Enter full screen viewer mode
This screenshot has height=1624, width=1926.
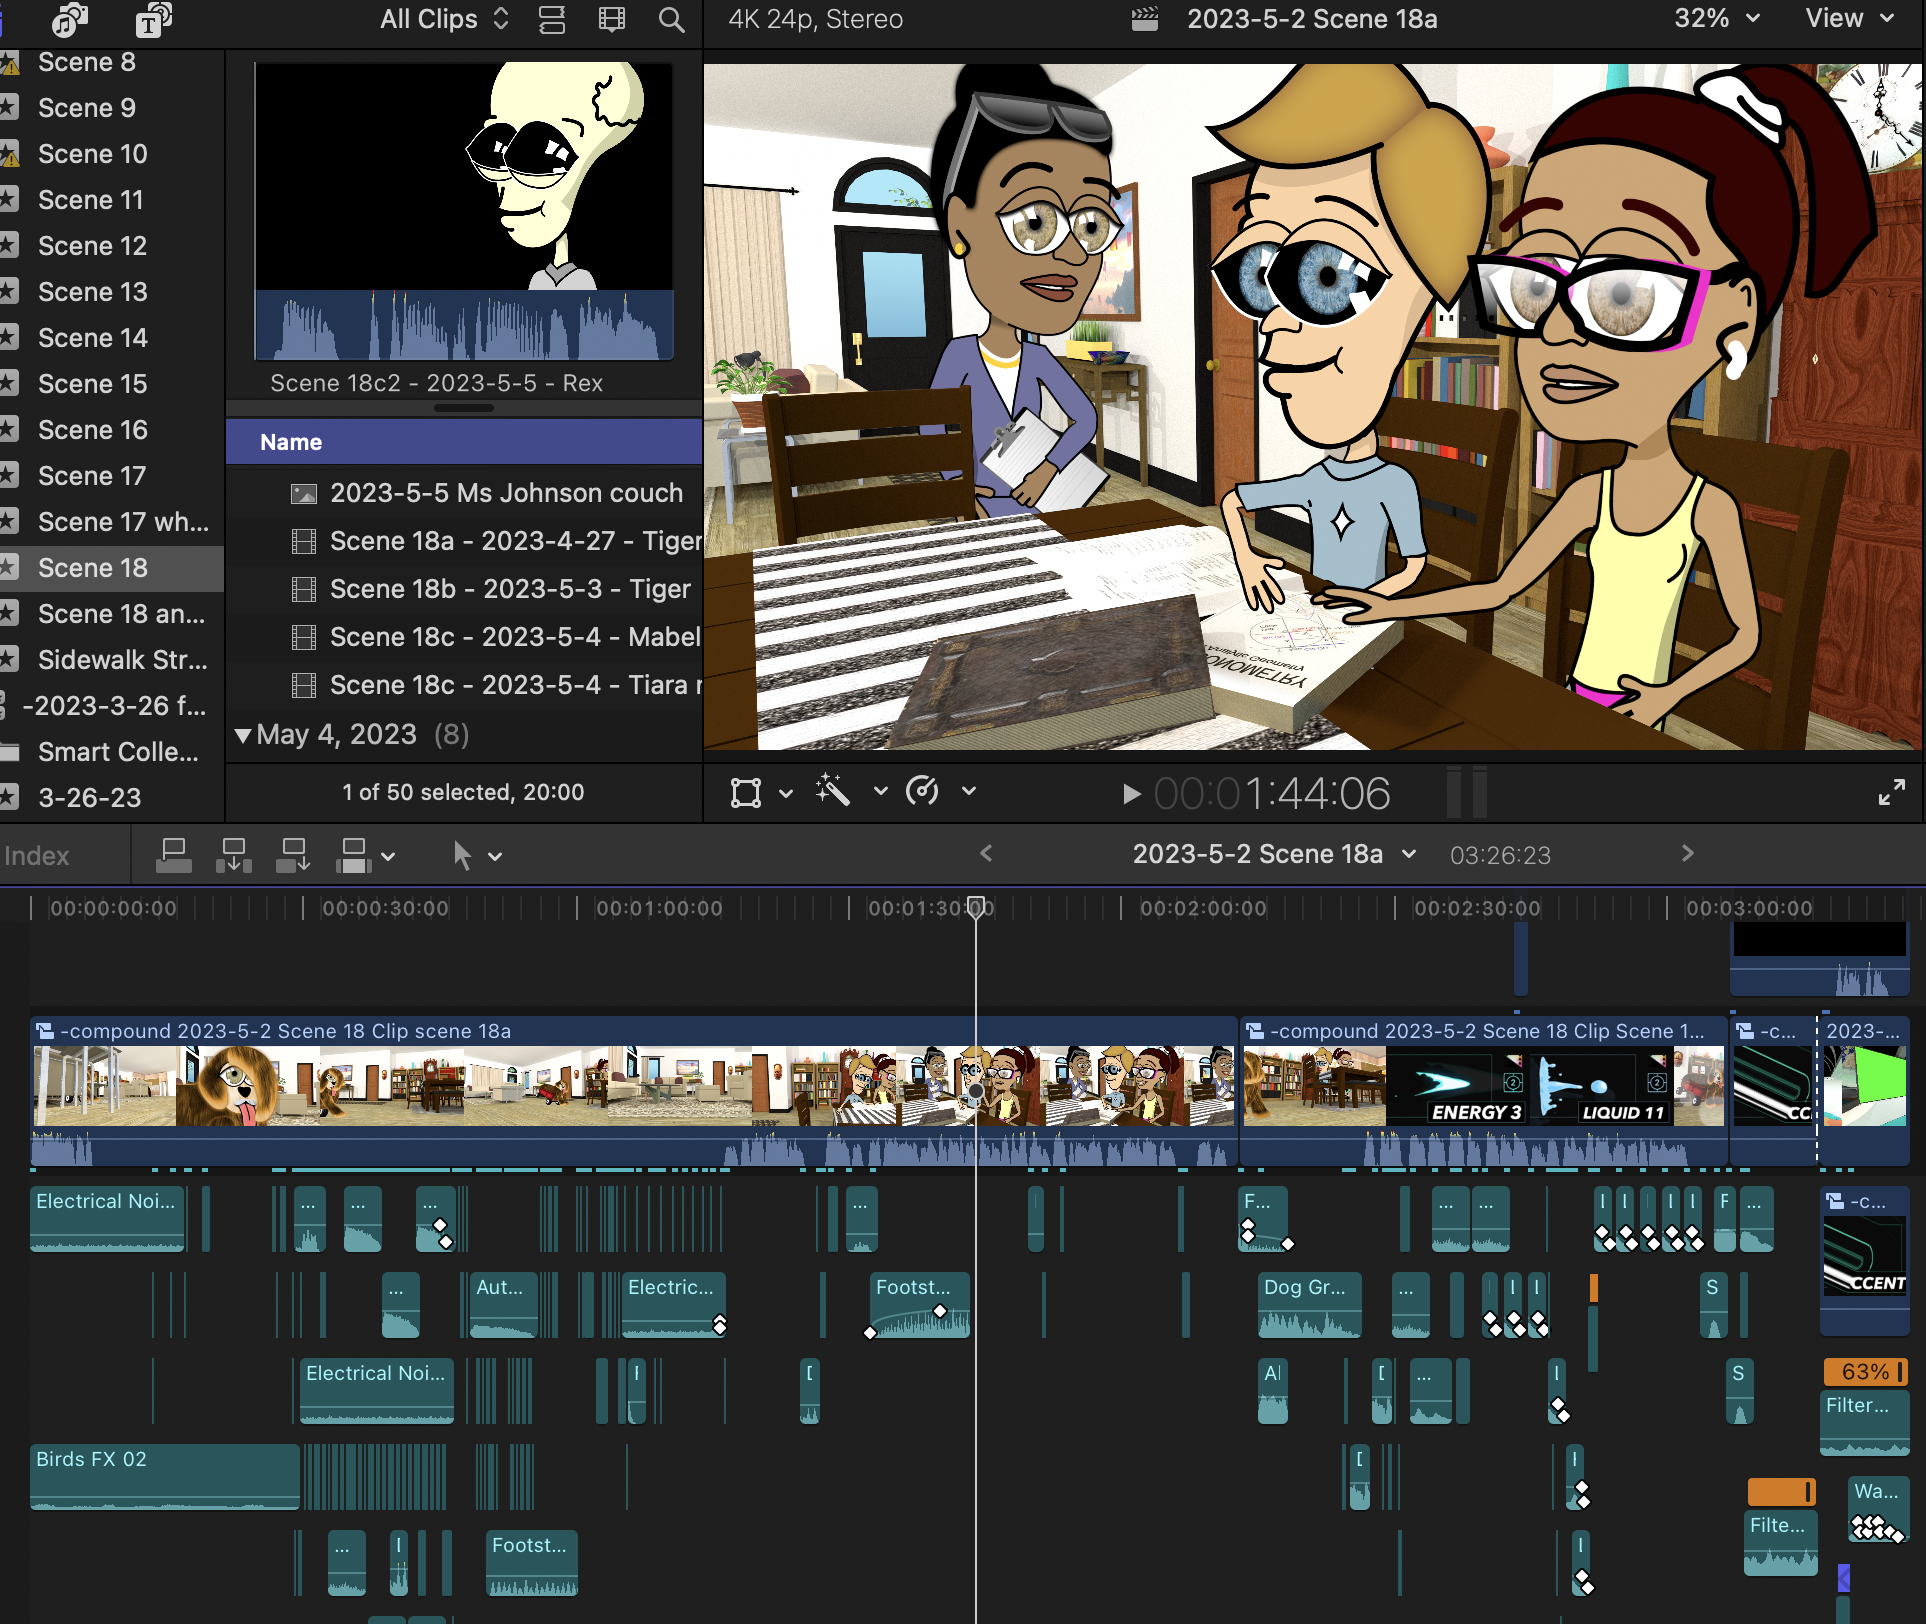1891,793
